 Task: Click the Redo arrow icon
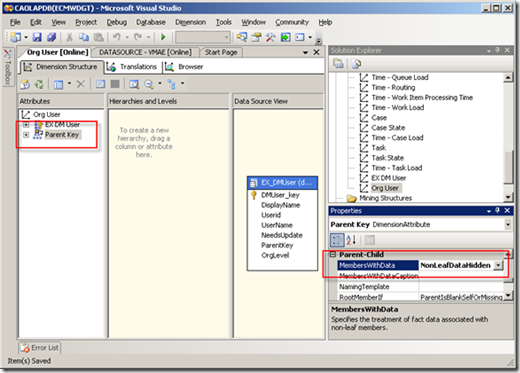click(138, 37)
